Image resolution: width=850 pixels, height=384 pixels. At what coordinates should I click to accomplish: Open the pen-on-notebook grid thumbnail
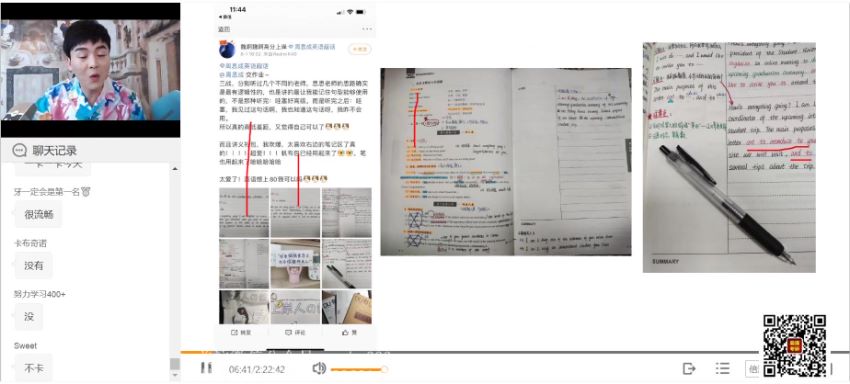pos(346,264)
